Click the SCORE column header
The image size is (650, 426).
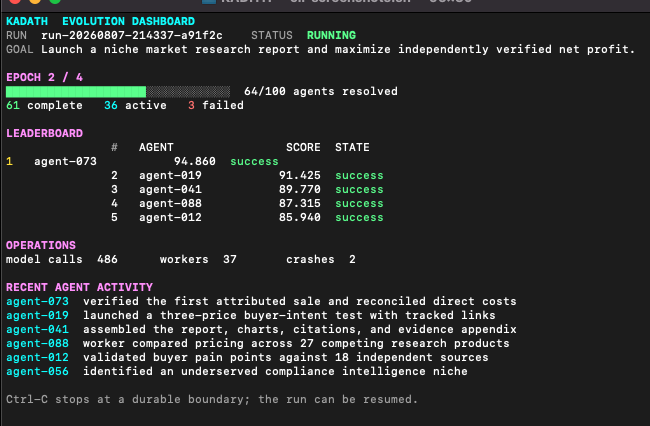tap(303, 148)
